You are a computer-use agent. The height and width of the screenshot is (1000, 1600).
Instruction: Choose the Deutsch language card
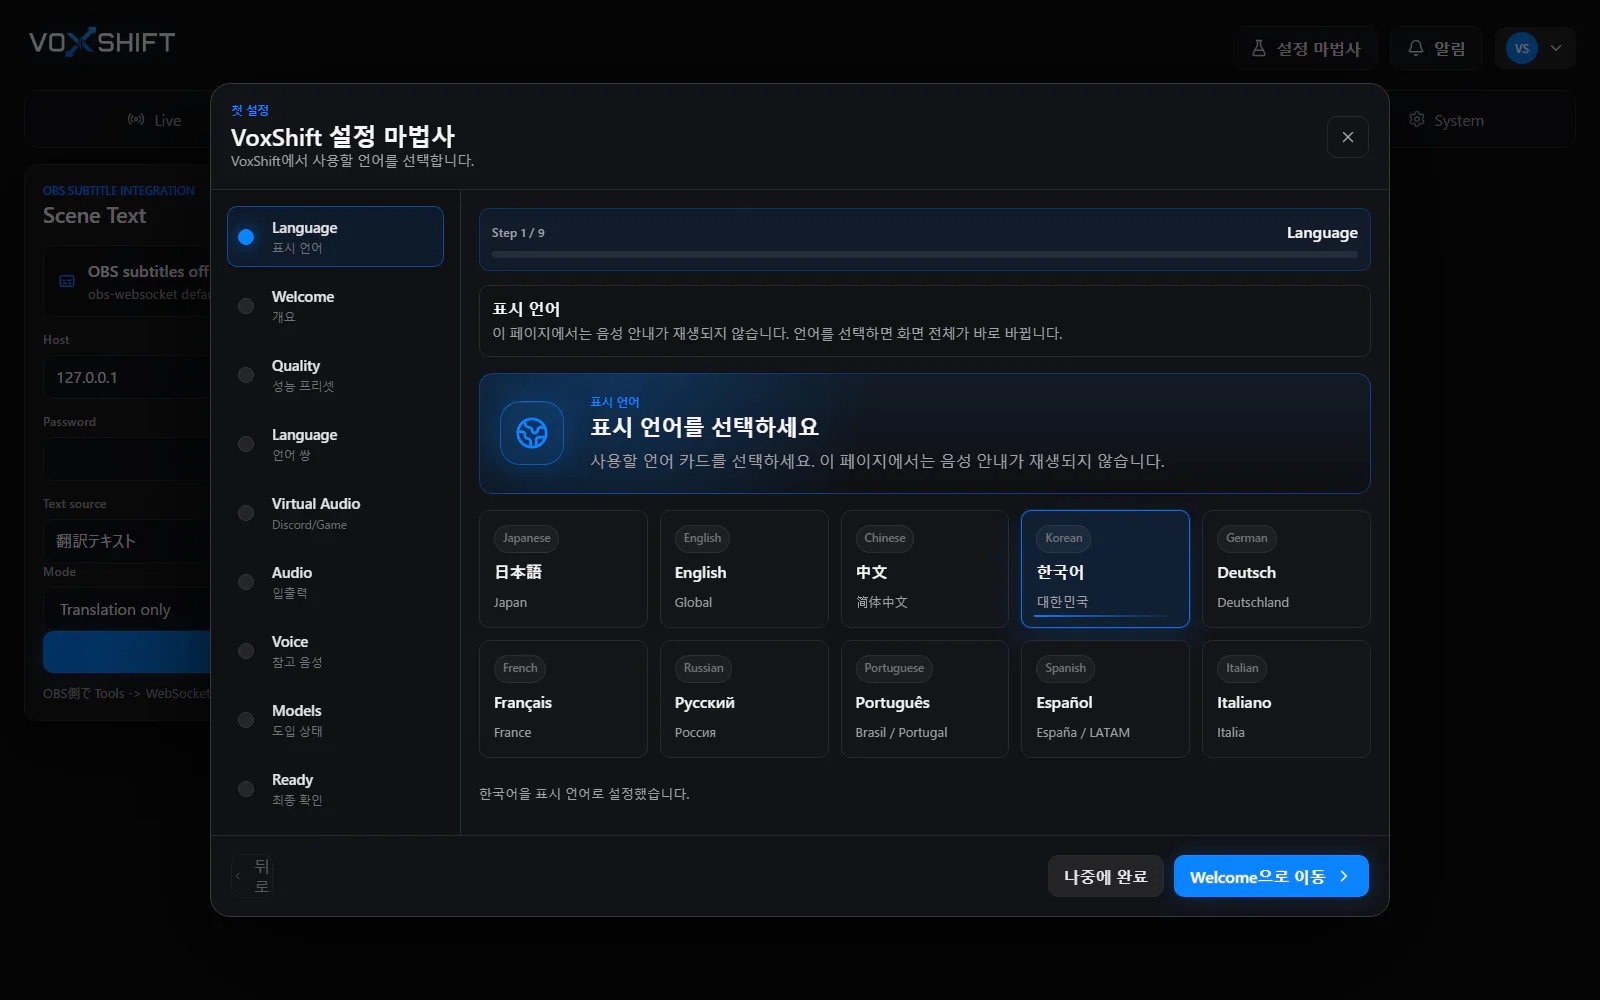pos(1286,569)
